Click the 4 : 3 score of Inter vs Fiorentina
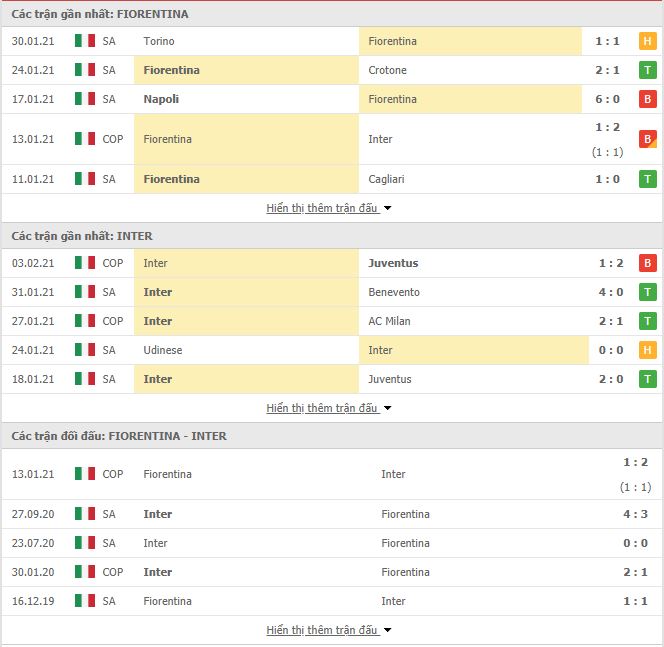 pyautogui.click(x=635, y=514)
